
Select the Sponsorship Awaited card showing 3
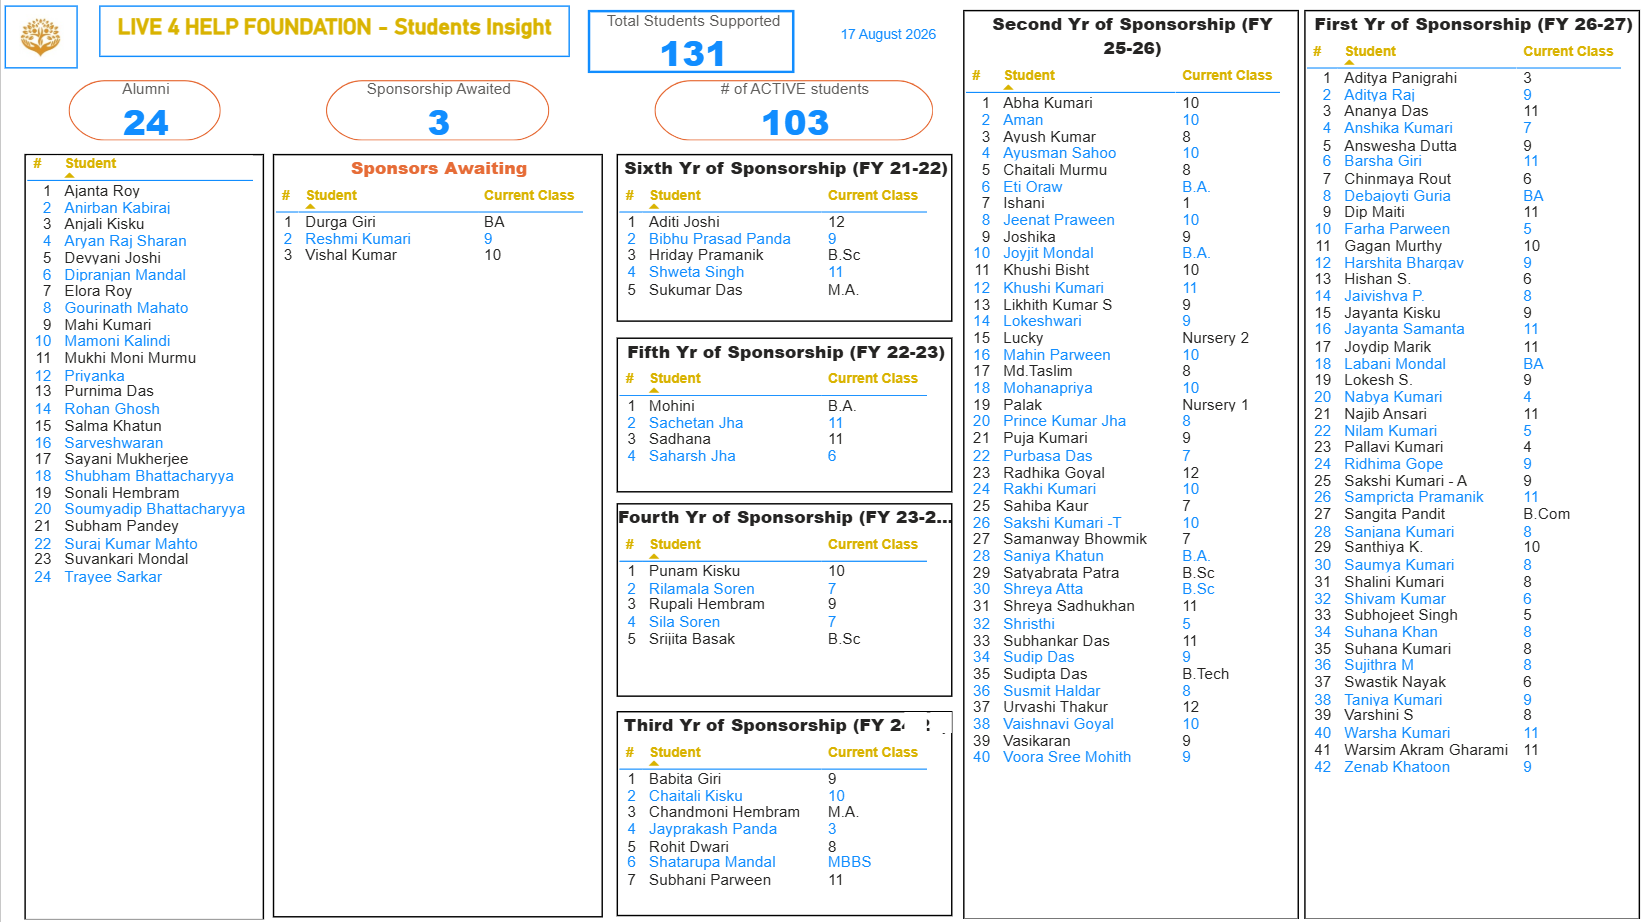click(438, 110)
